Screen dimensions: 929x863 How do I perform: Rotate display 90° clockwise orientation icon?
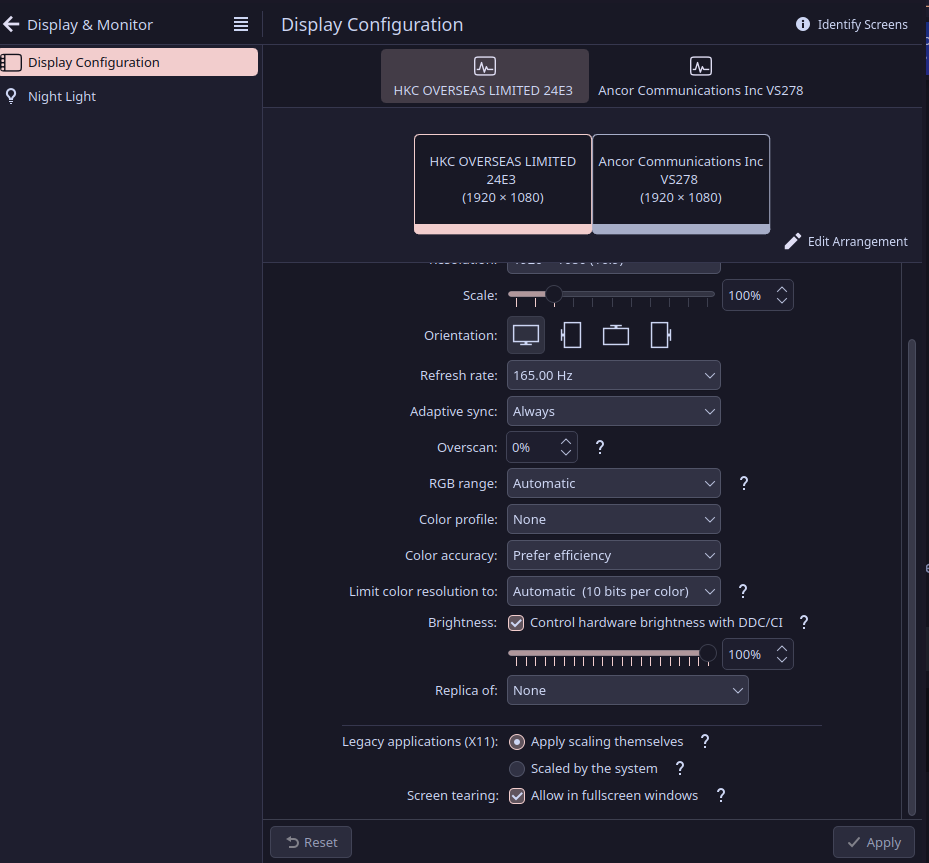[661, 335]
